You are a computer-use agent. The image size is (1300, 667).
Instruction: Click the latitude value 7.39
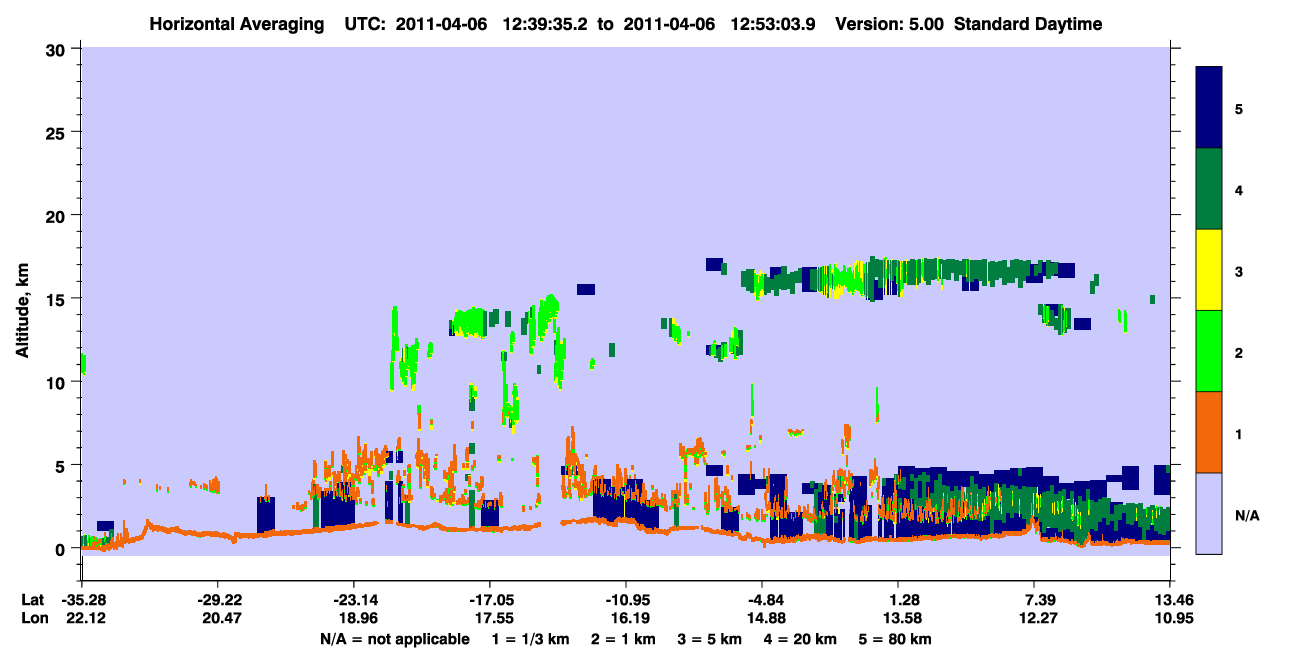(1034, 600)
